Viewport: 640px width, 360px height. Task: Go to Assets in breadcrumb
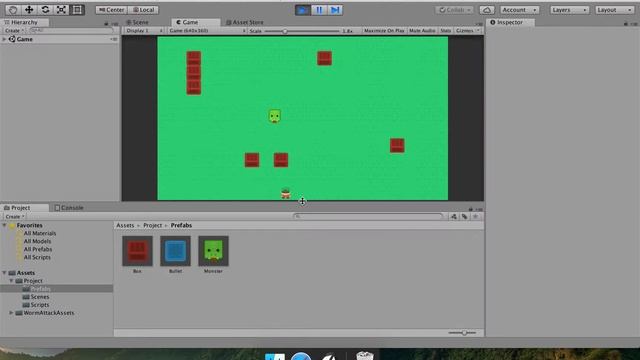125,225
